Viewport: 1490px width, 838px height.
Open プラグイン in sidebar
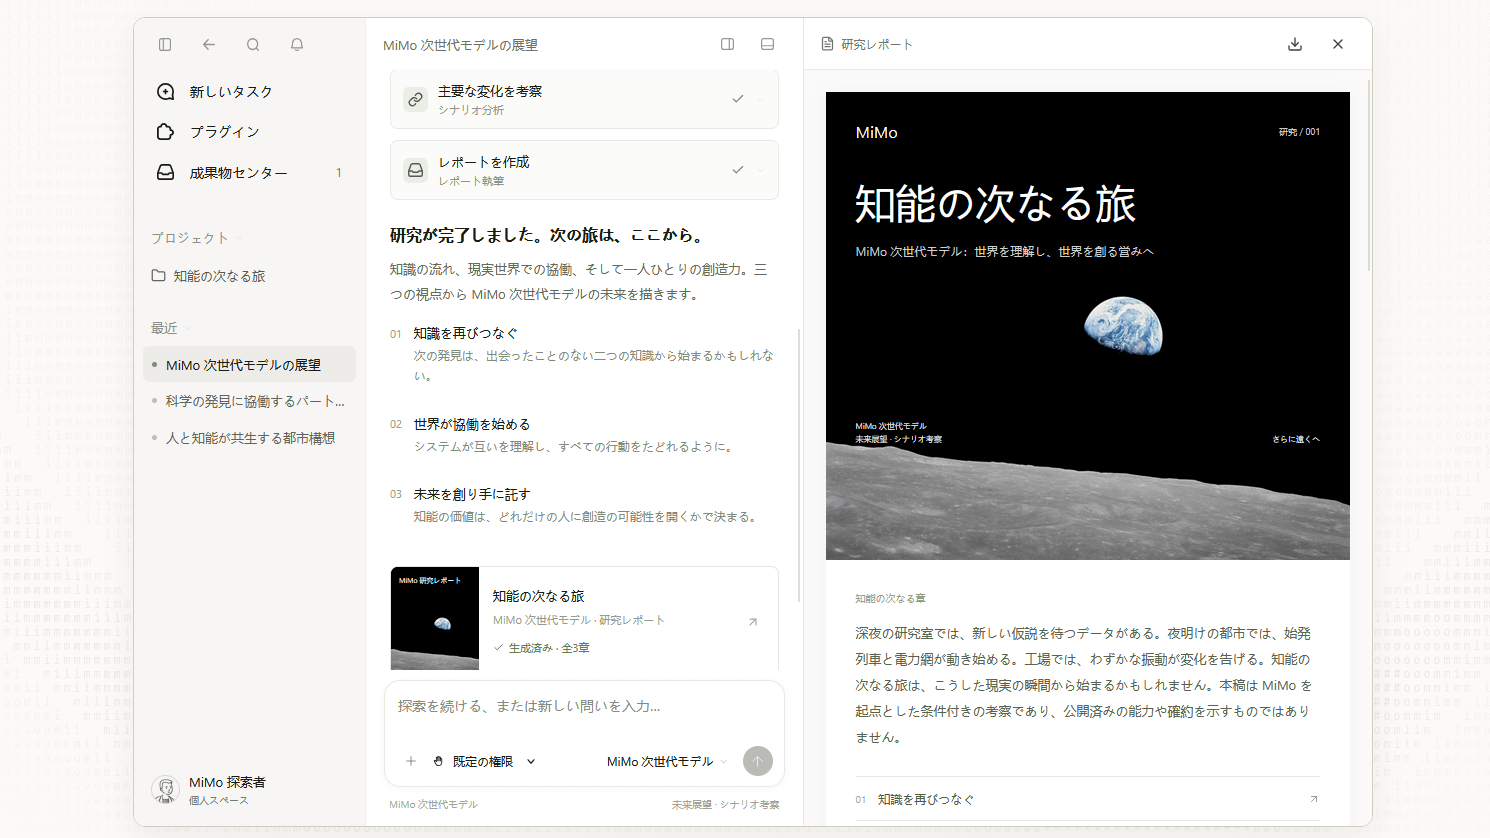click(x=249, y=132)
